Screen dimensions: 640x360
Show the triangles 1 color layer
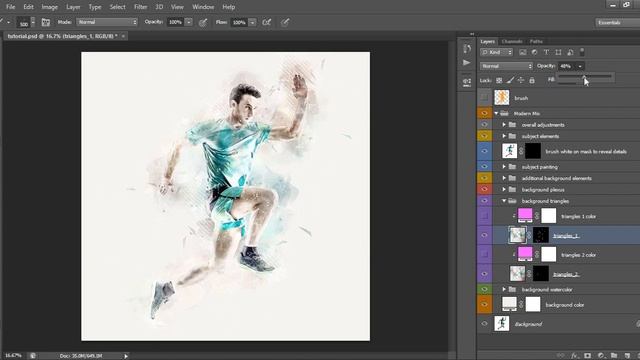click(x=484, y=216)
